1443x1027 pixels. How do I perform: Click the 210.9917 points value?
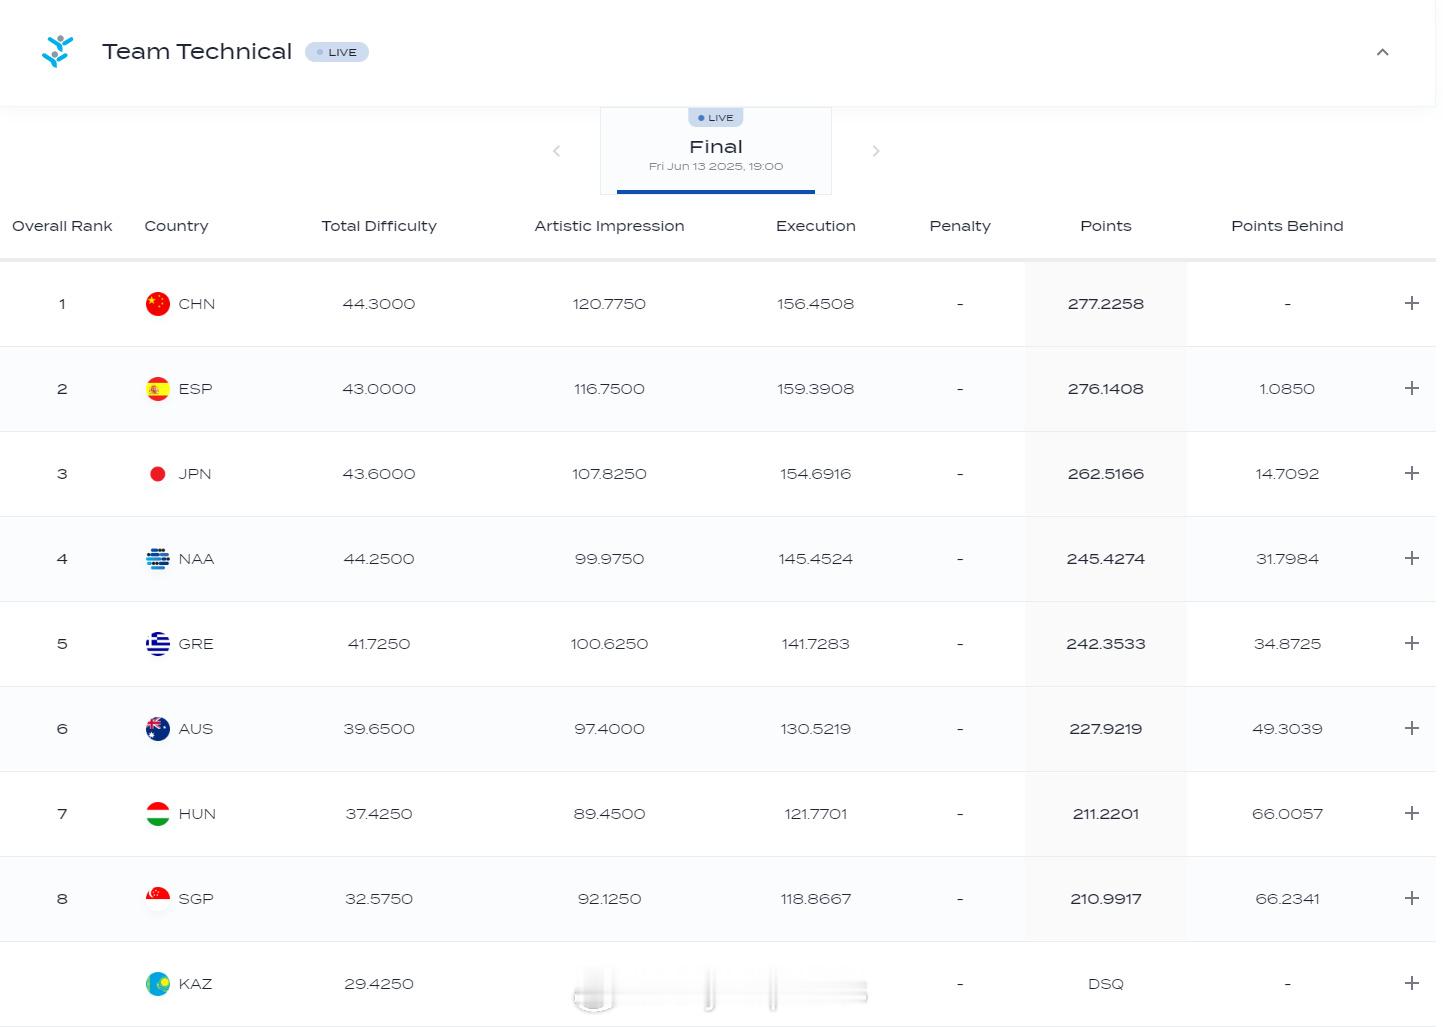click(1106, 899)
